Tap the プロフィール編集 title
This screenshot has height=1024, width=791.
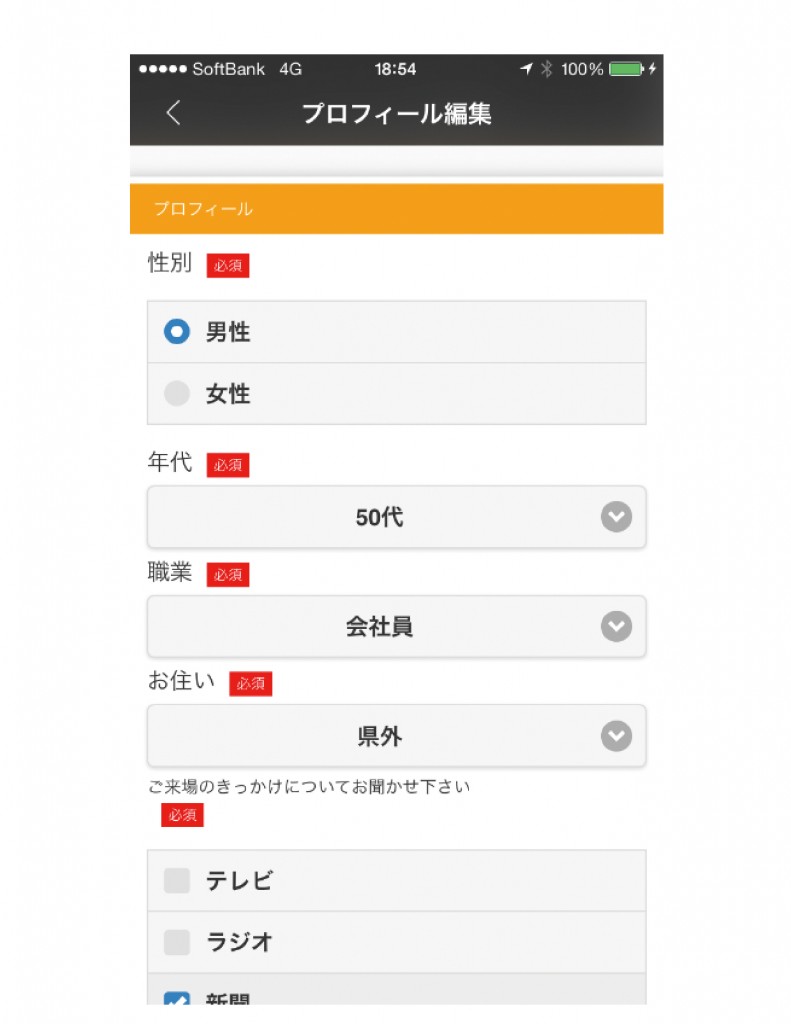[396, 114]
